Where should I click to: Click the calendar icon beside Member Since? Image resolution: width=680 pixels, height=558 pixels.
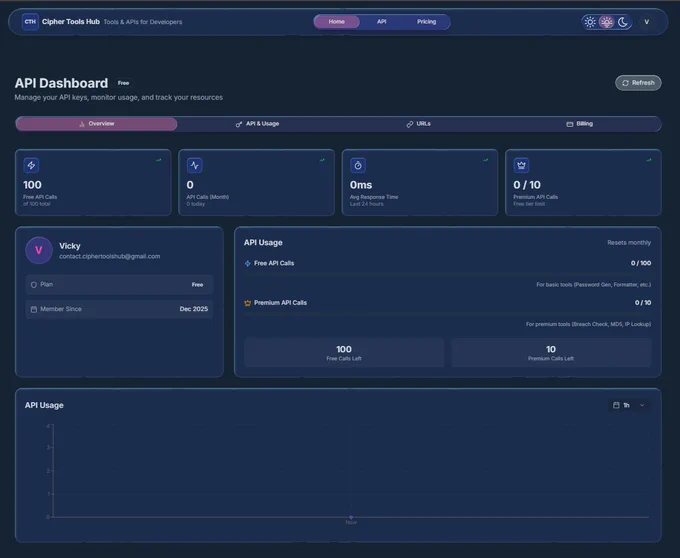point(34,309)
